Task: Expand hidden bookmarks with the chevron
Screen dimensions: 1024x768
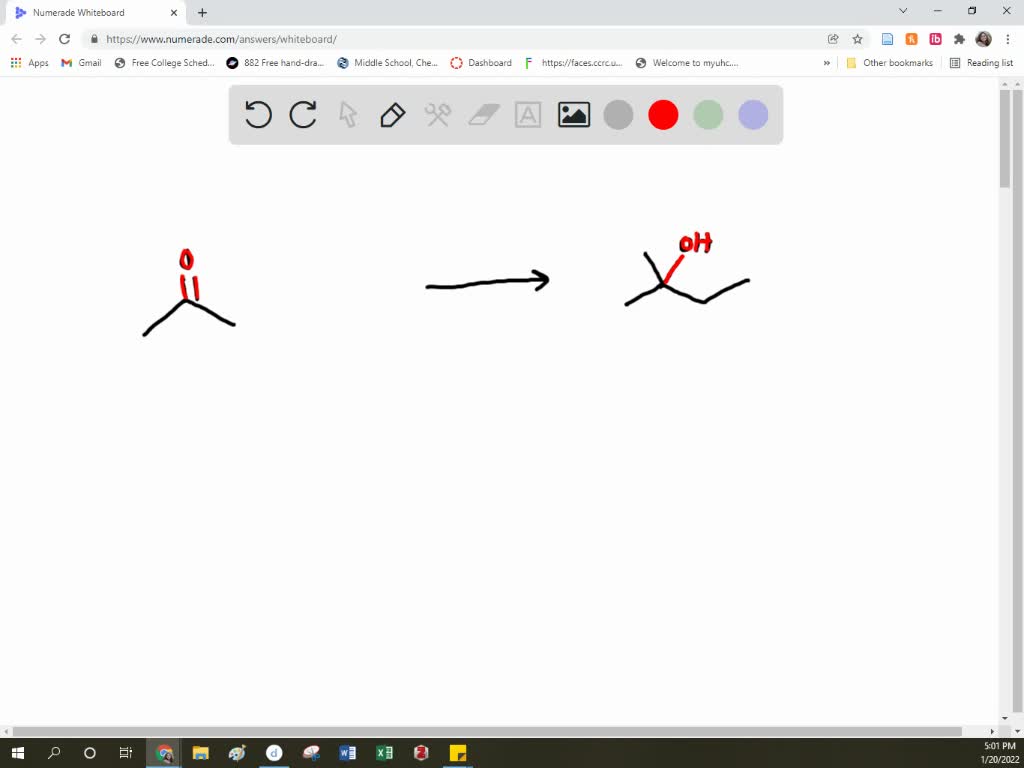Action: 826,62
